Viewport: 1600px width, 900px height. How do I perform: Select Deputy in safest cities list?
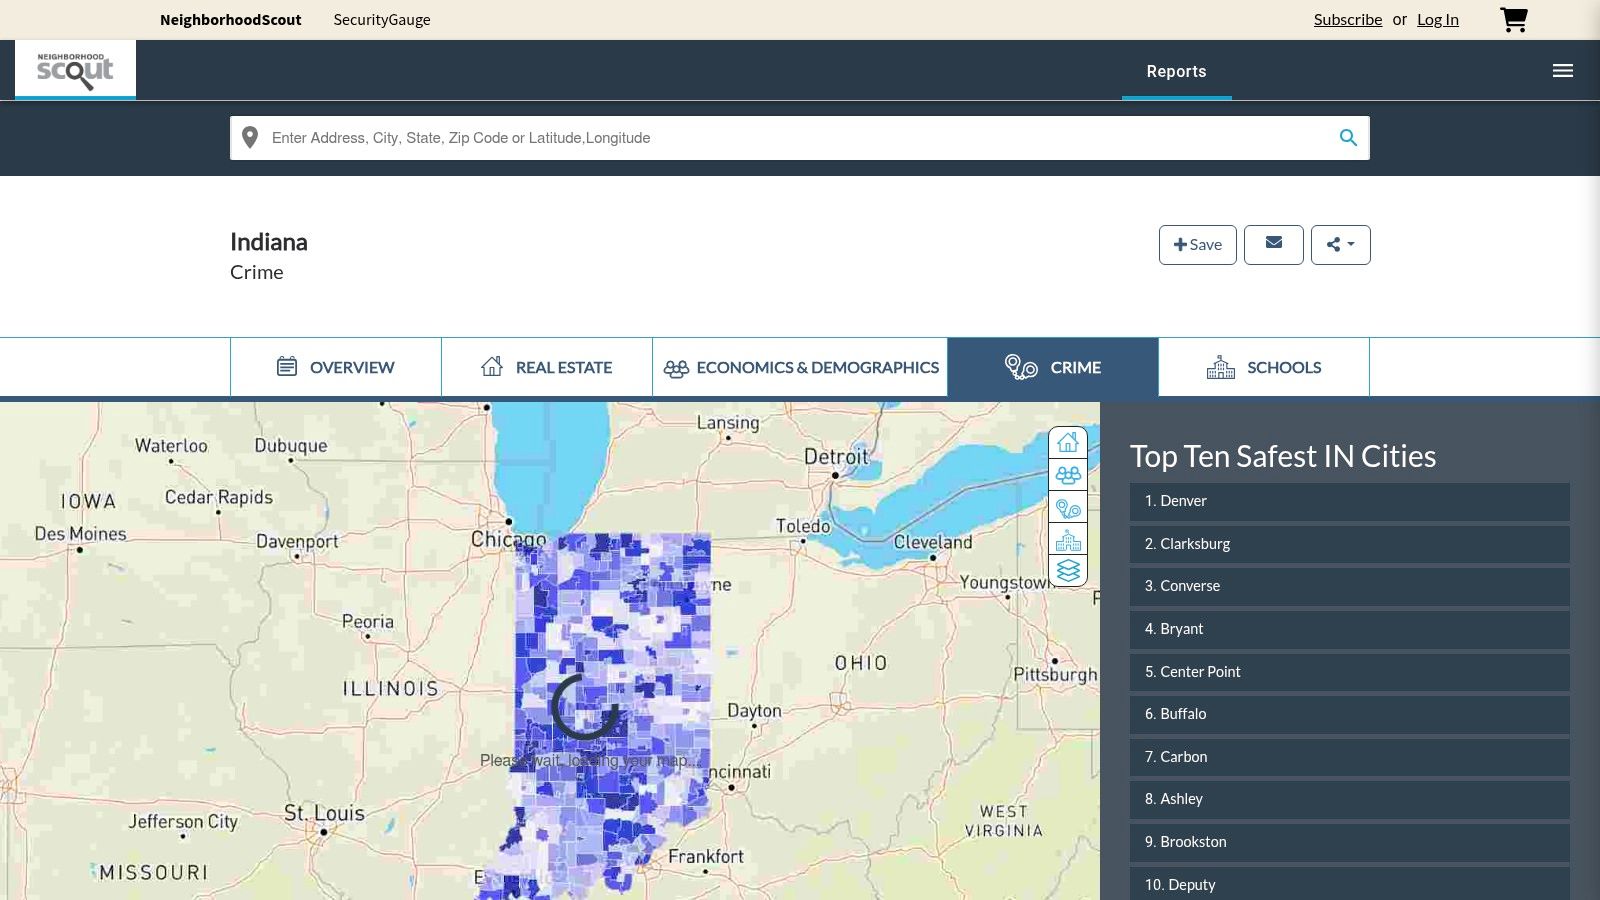1350,884
